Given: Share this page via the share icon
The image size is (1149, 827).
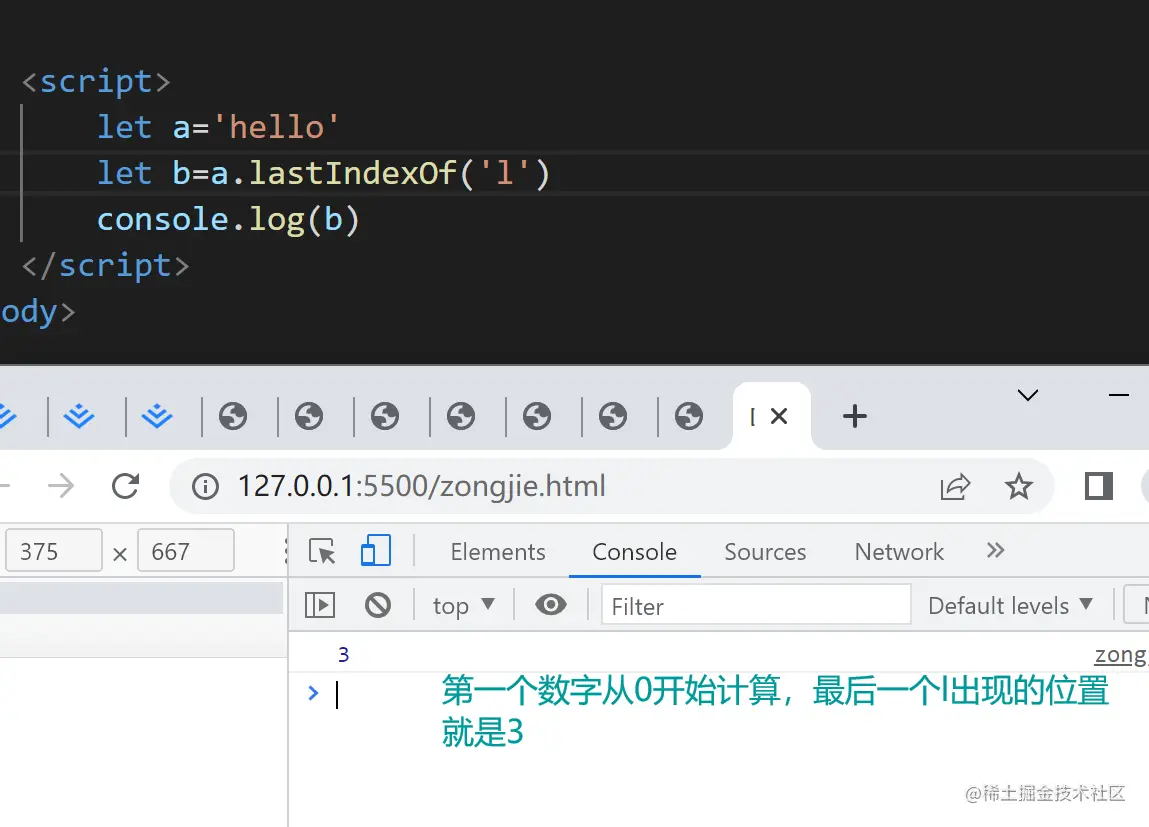Looking at the screenshot, I should coord(955,486).
